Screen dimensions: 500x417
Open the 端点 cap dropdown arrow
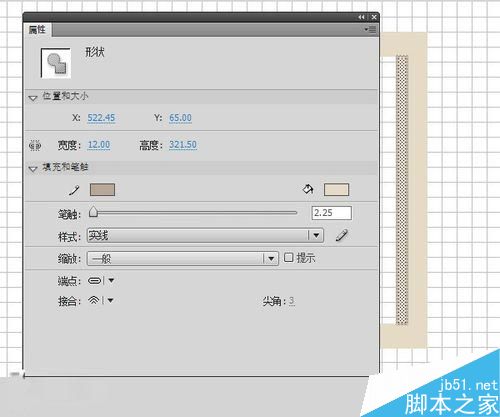111,281
